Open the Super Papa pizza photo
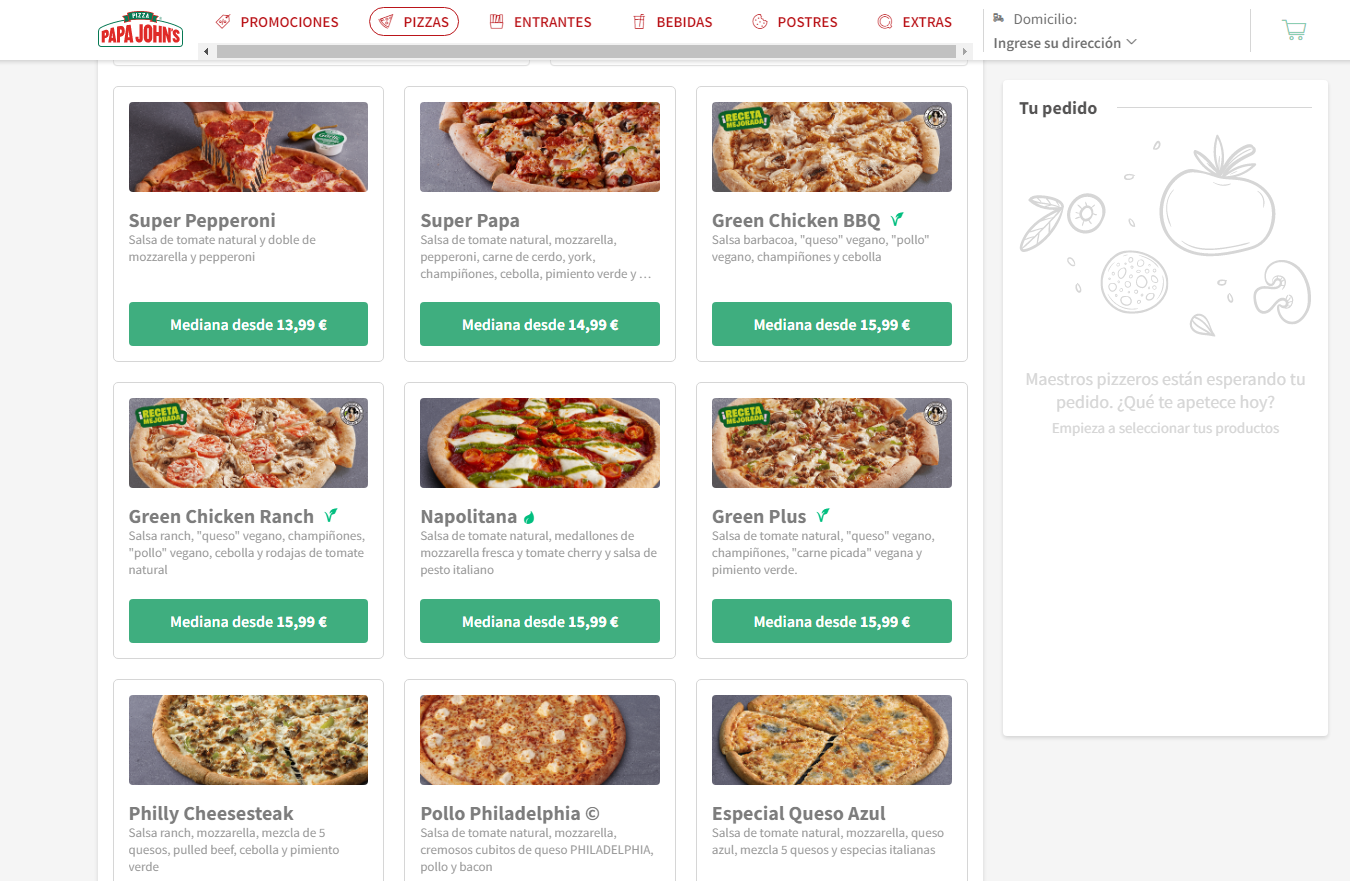 point(540,147)
